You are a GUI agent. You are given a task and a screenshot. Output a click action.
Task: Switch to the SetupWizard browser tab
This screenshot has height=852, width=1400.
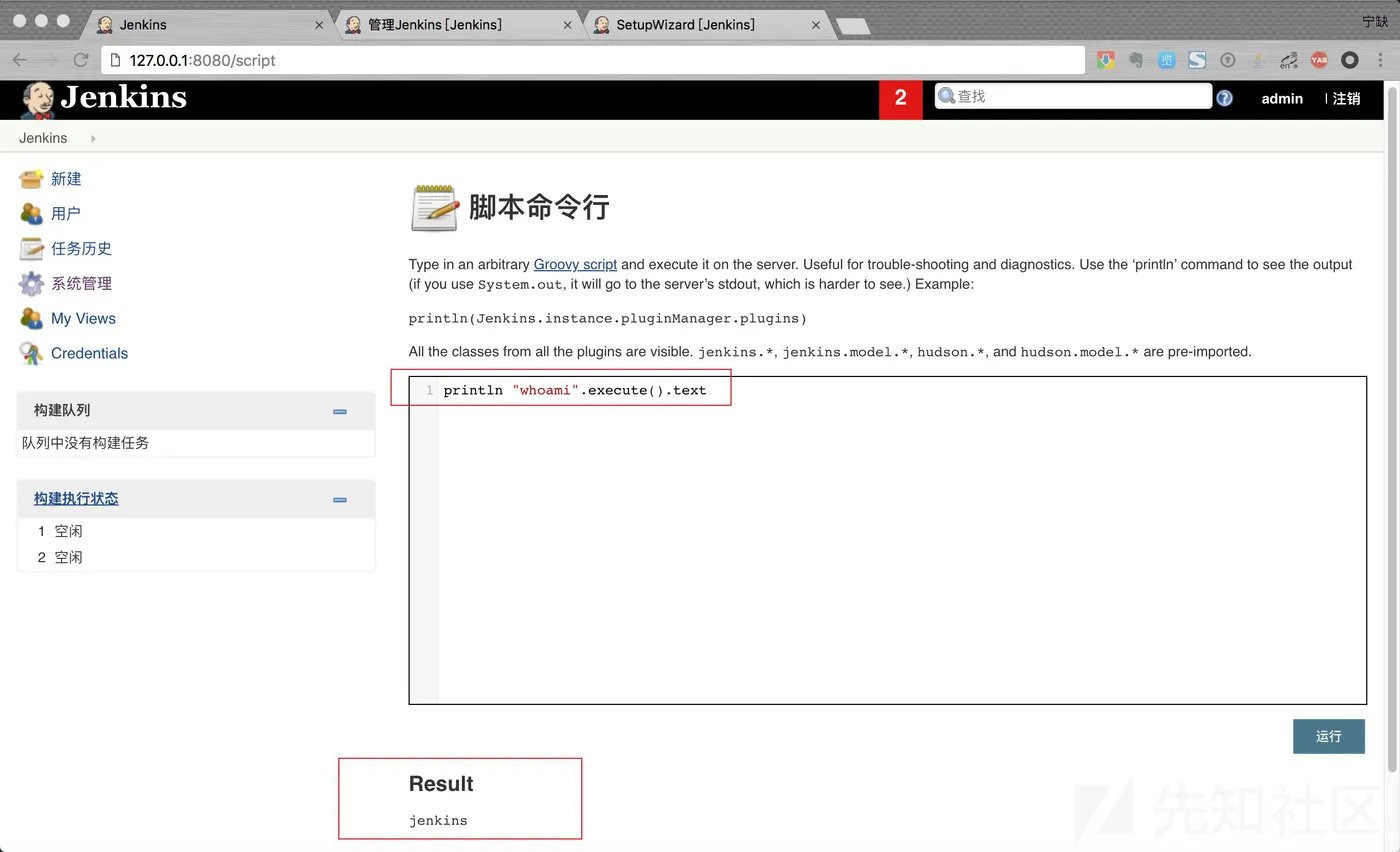pyautogui.click(x=706, y=25)
